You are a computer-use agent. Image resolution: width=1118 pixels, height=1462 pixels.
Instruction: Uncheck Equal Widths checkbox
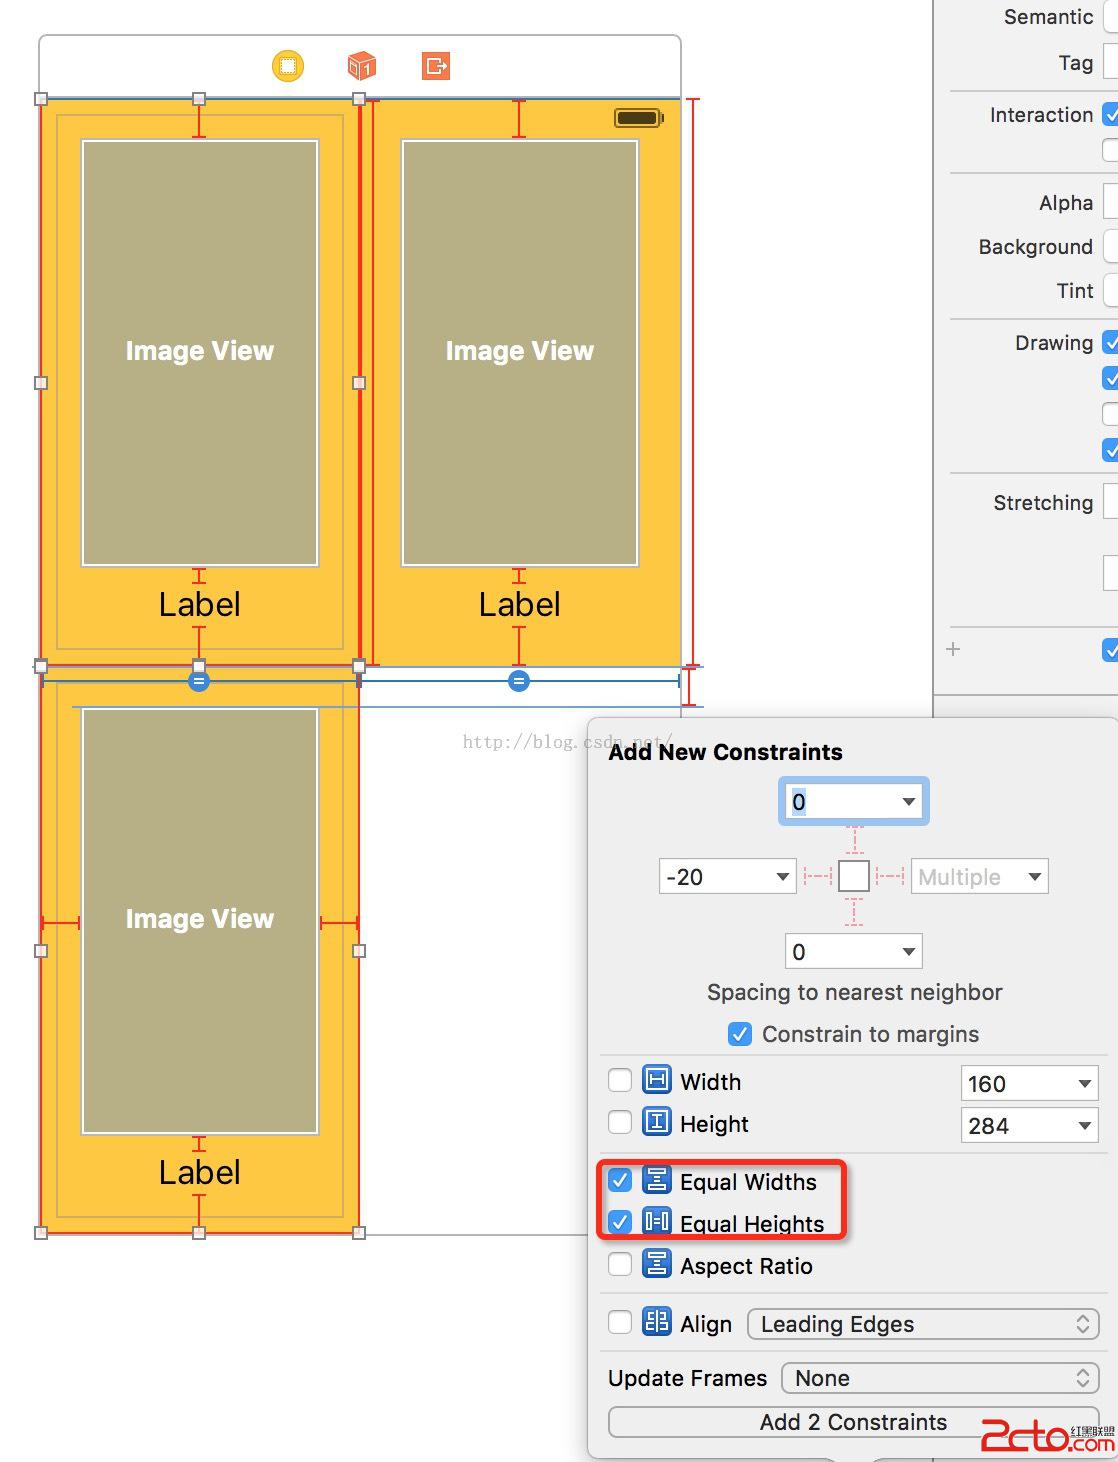tap(620, 1180)
